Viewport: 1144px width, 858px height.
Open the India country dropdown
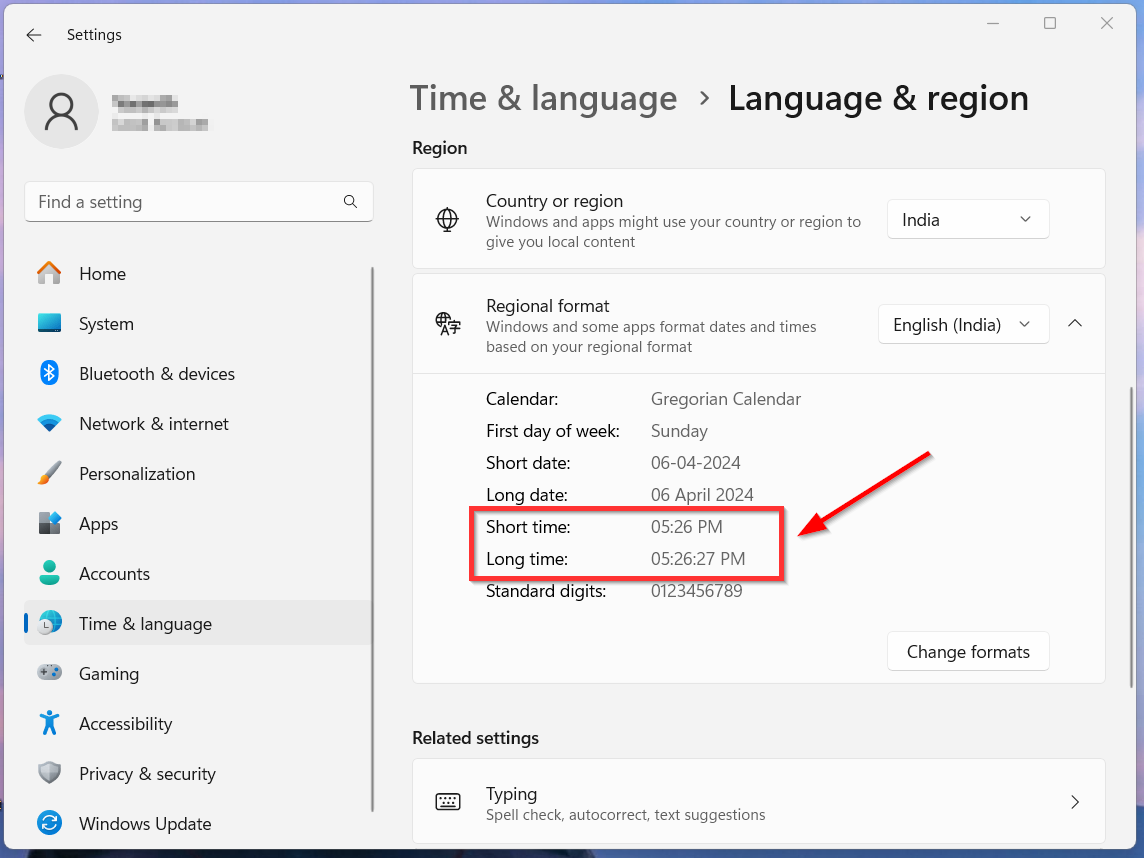[968, 219]
